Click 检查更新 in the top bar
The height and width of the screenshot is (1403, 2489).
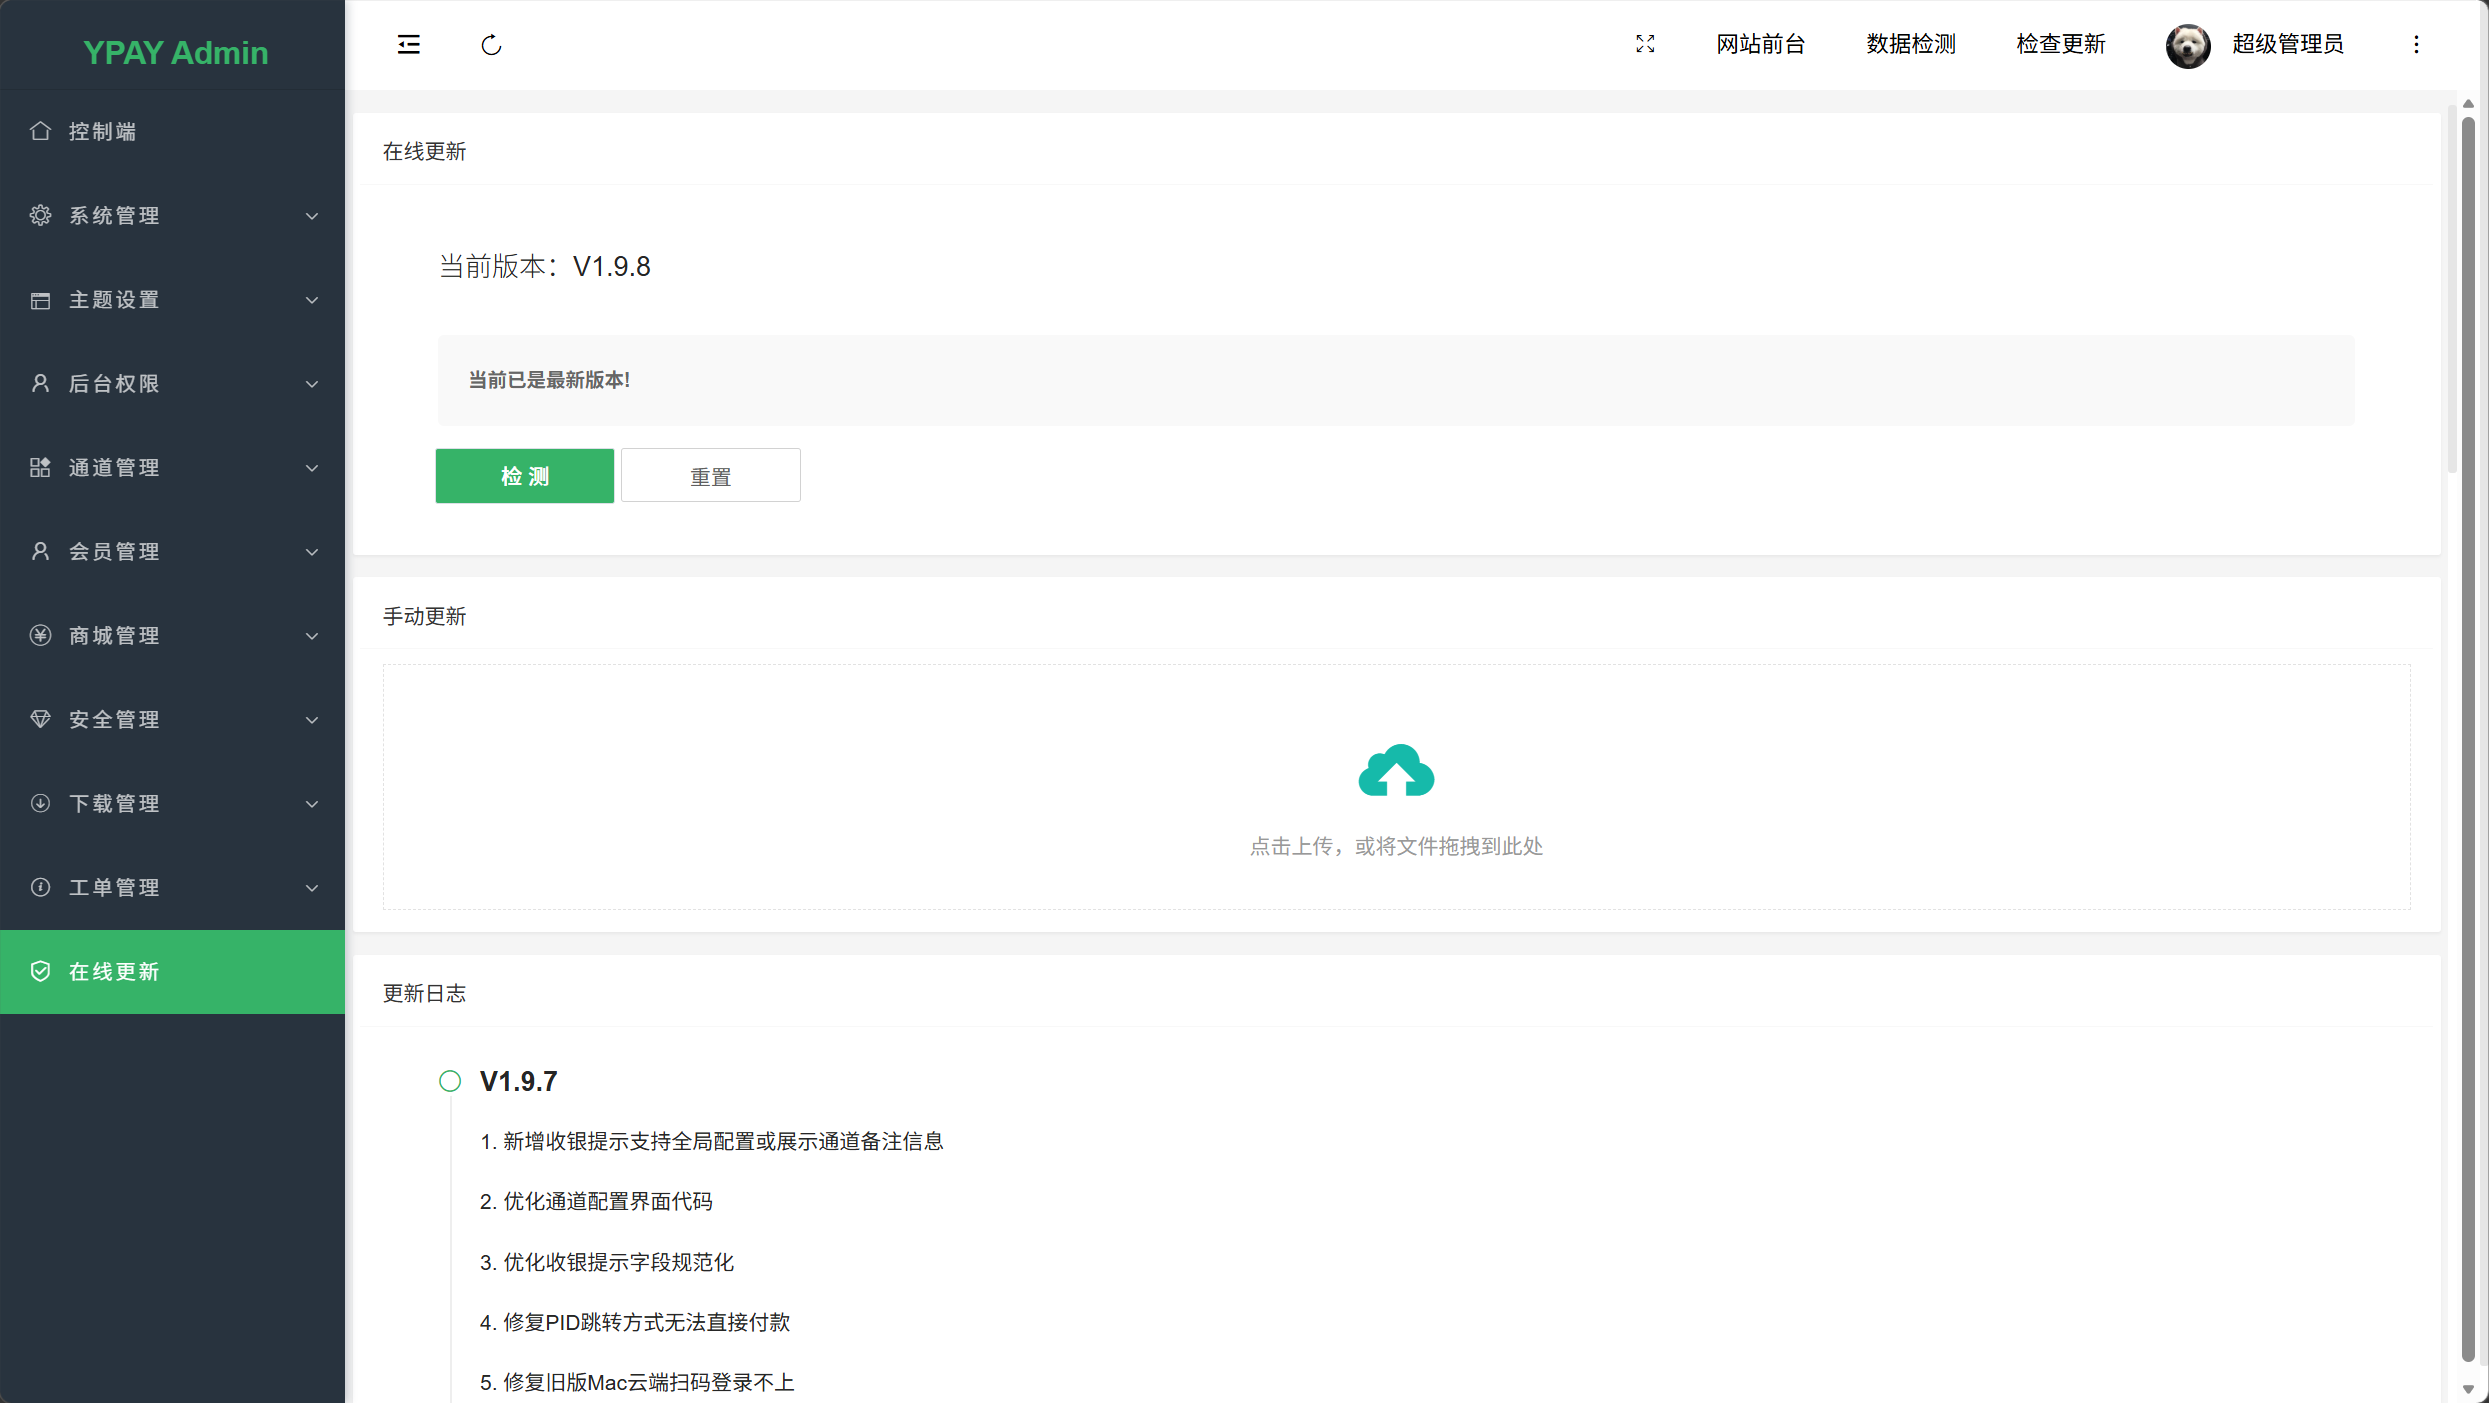2060,44
